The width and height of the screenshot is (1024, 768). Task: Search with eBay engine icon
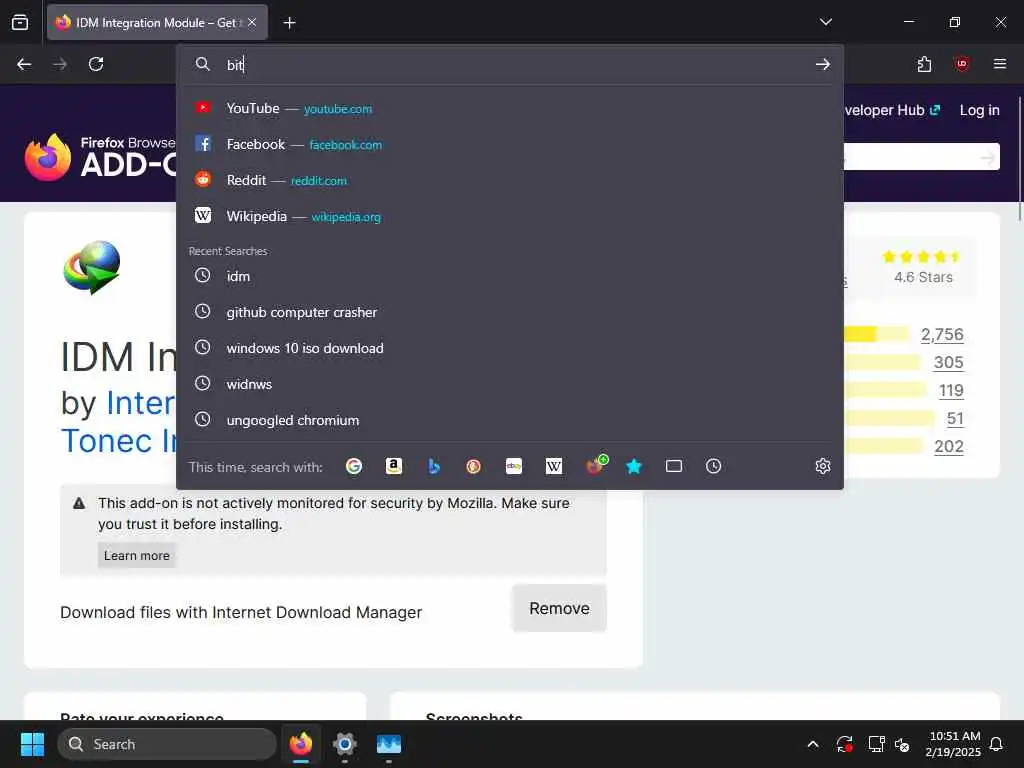pos(514,466)
